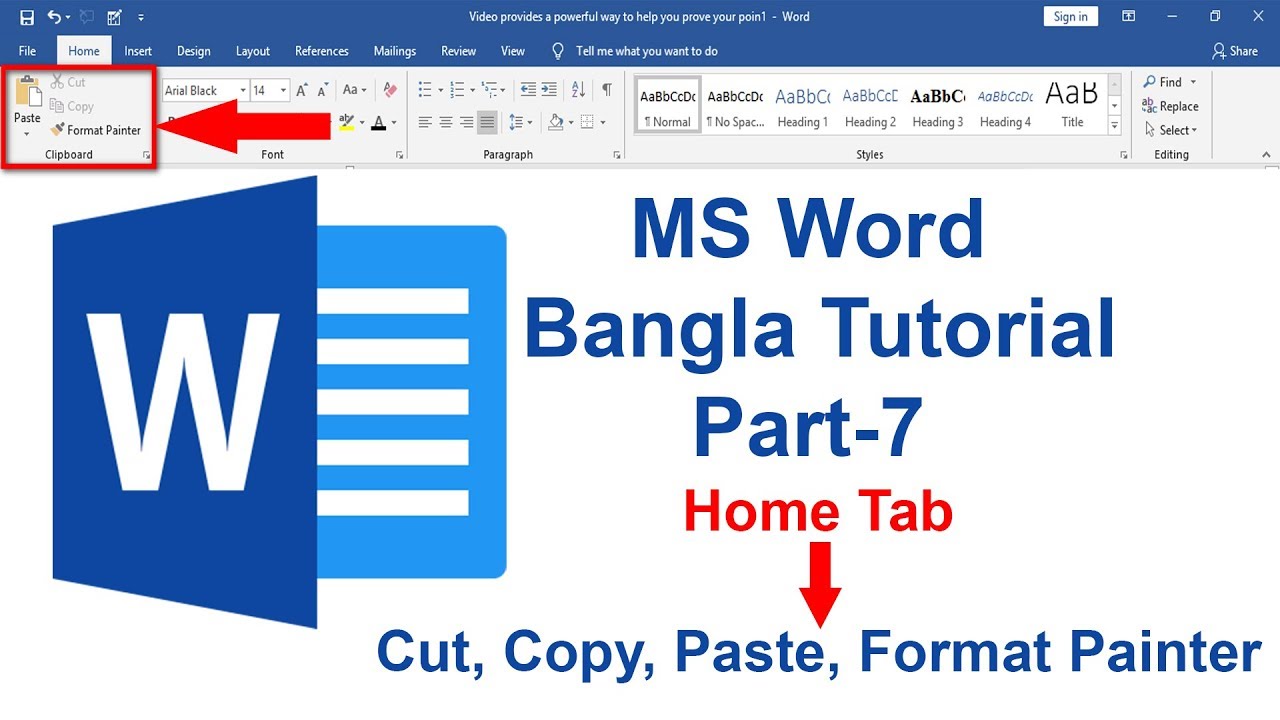Screen dimensions: 1280x720
Task: Switch to the Review tab
Action: (x=459, y=51)
